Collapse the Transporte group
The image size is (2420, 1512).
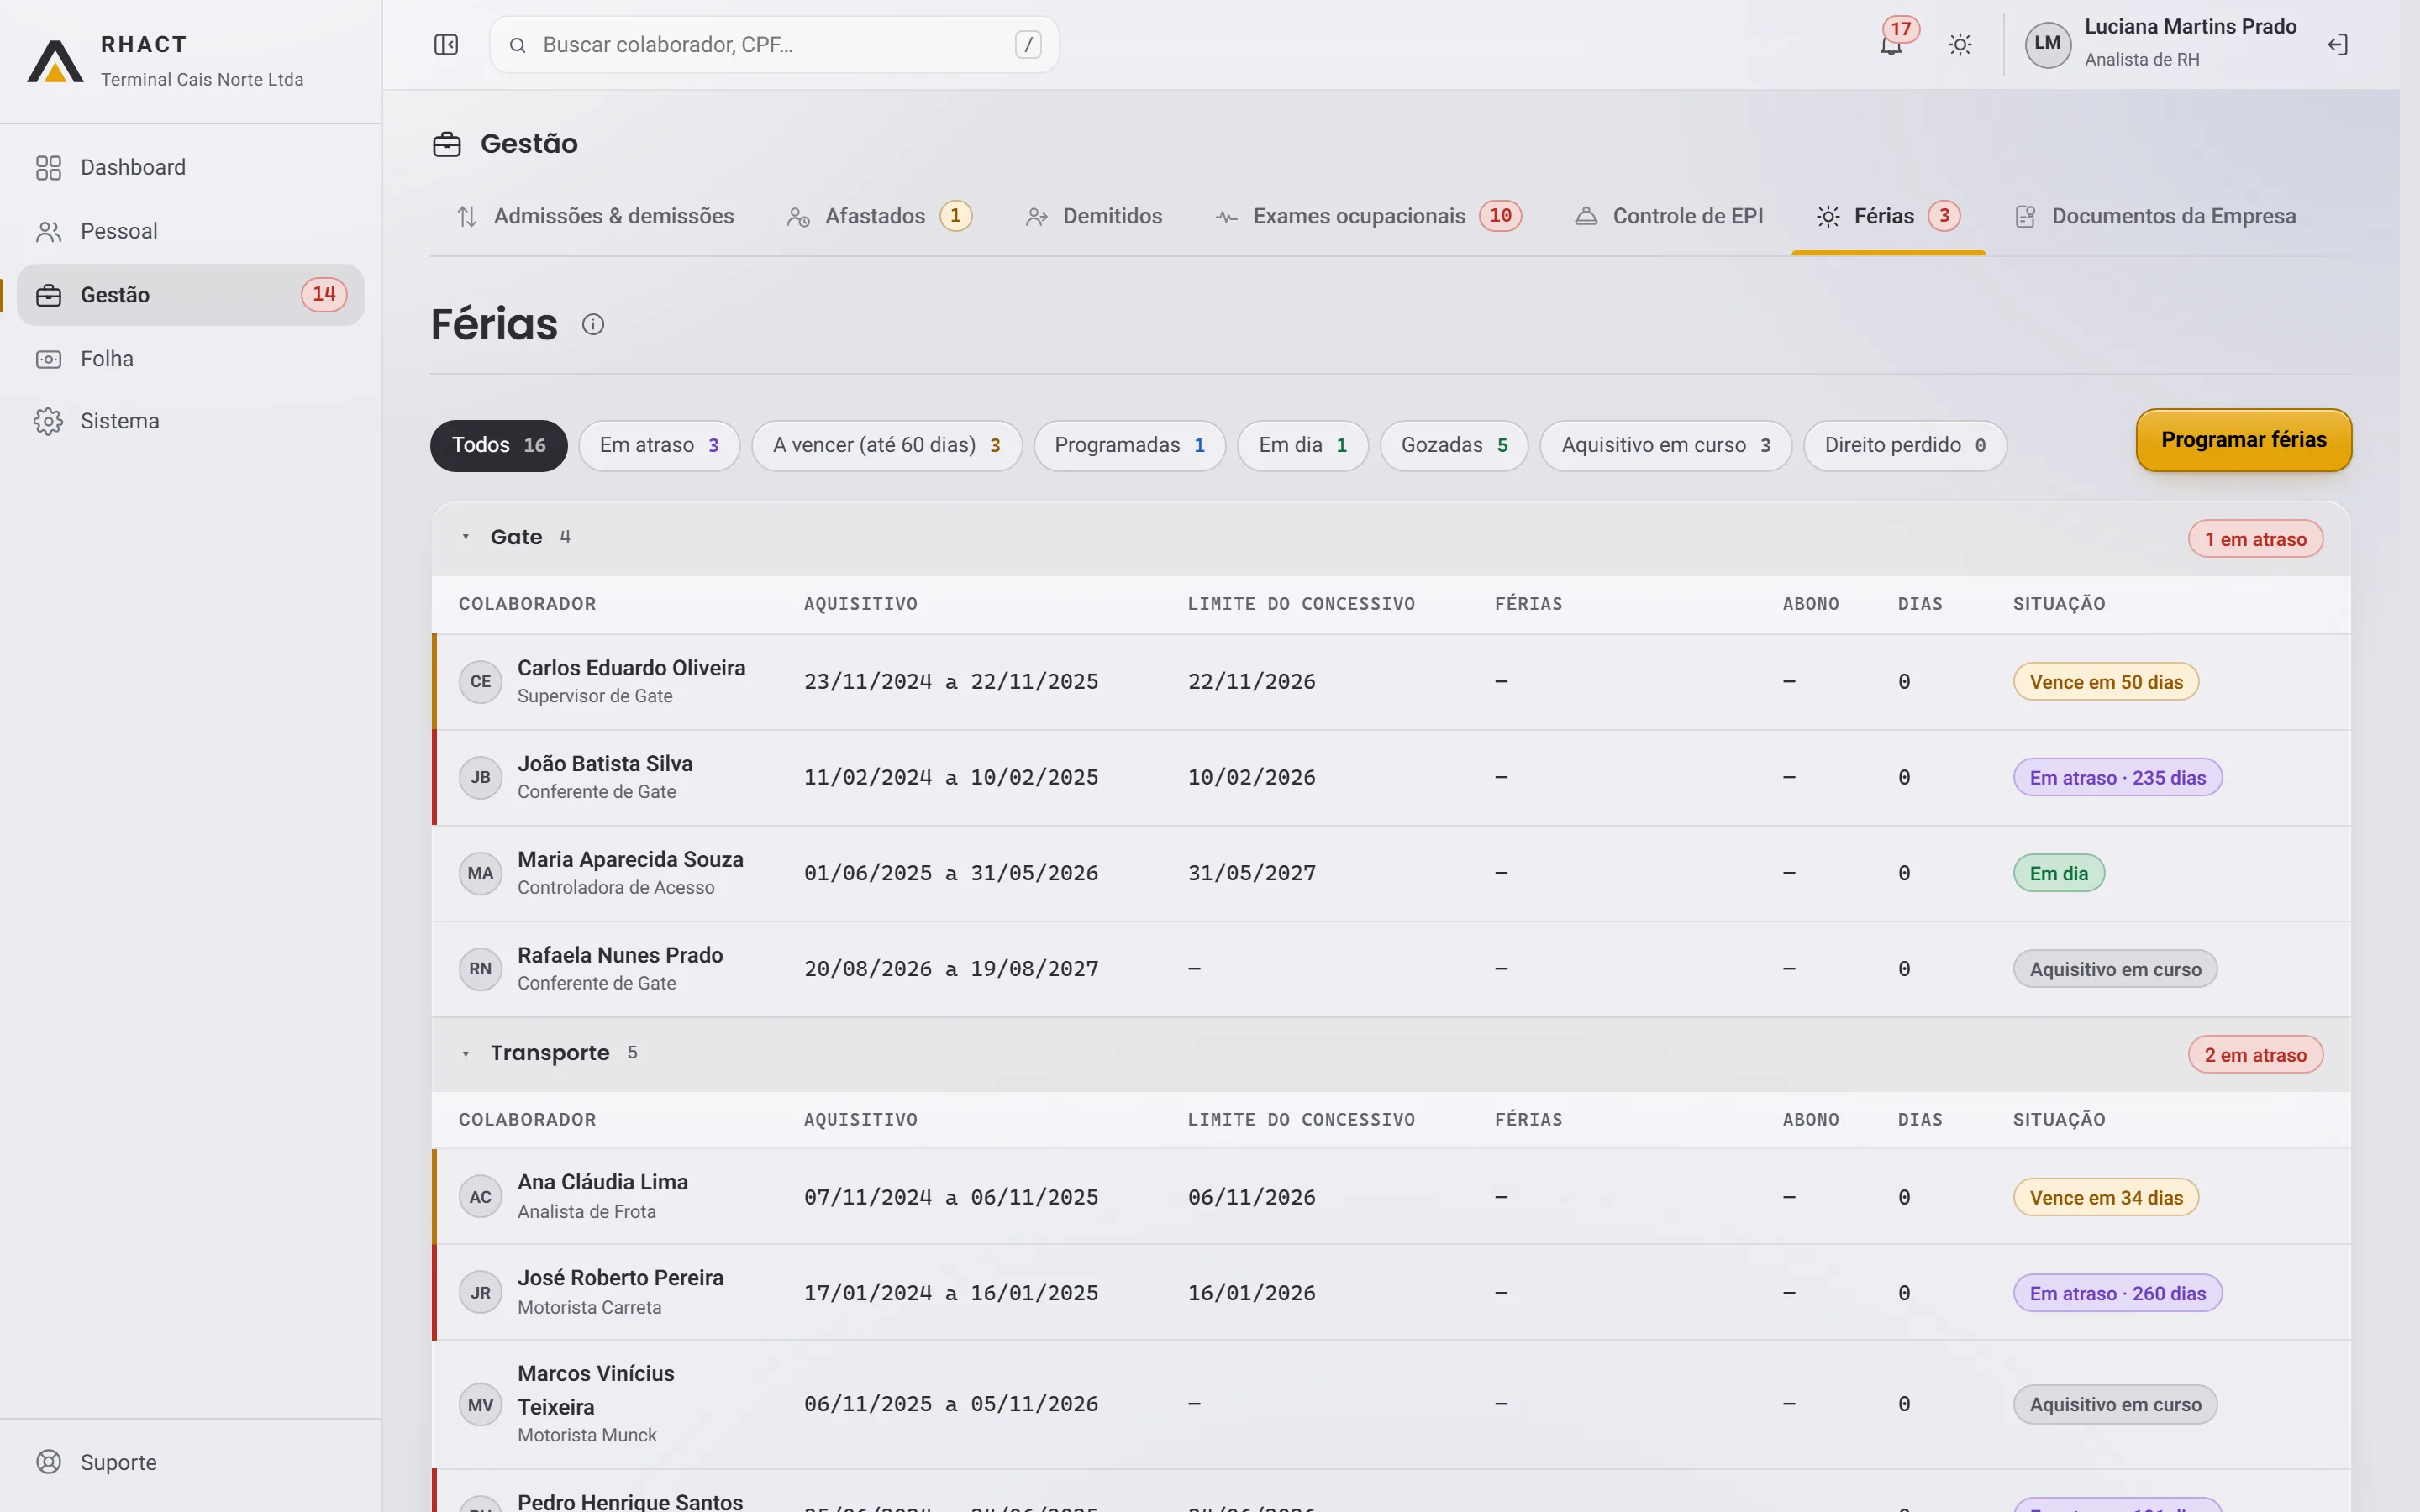[465, 1053]
